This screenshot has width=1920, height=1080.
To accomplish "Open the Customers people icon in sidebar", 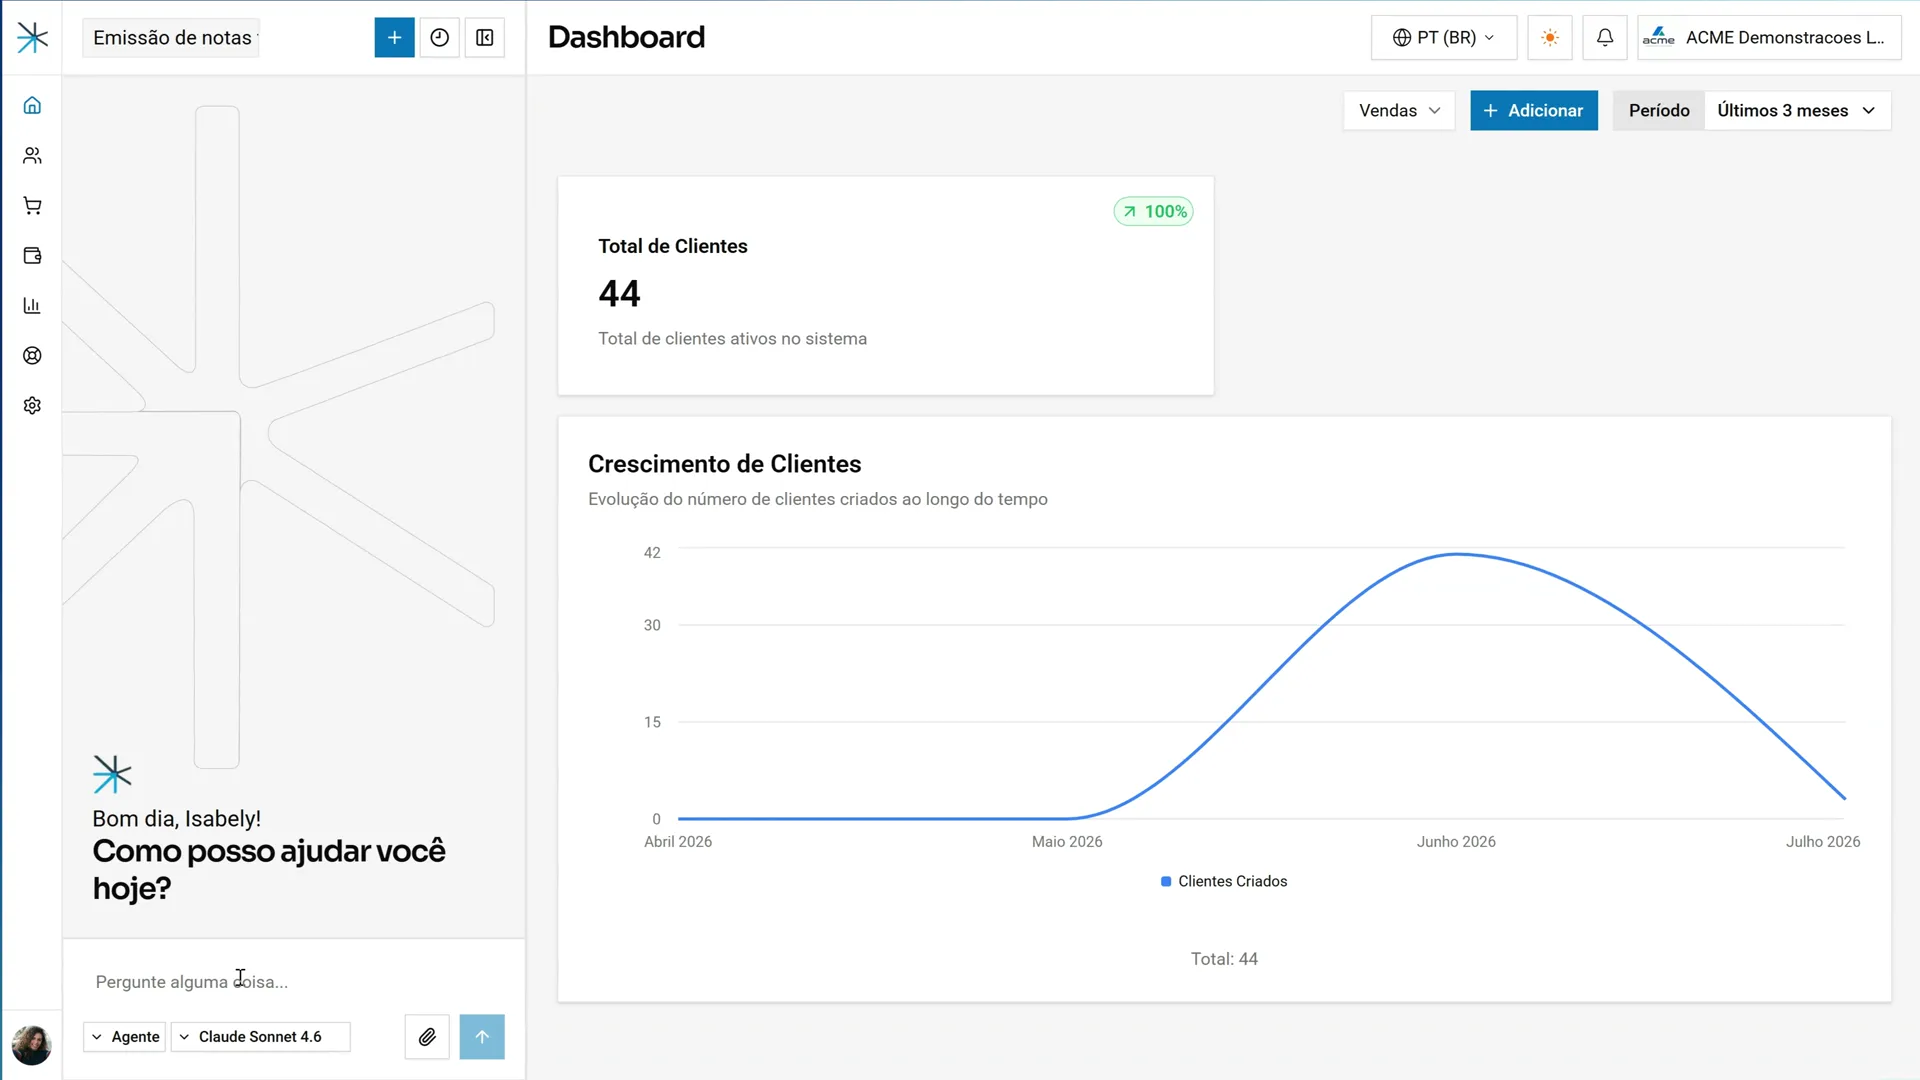I will pos(32,155).
